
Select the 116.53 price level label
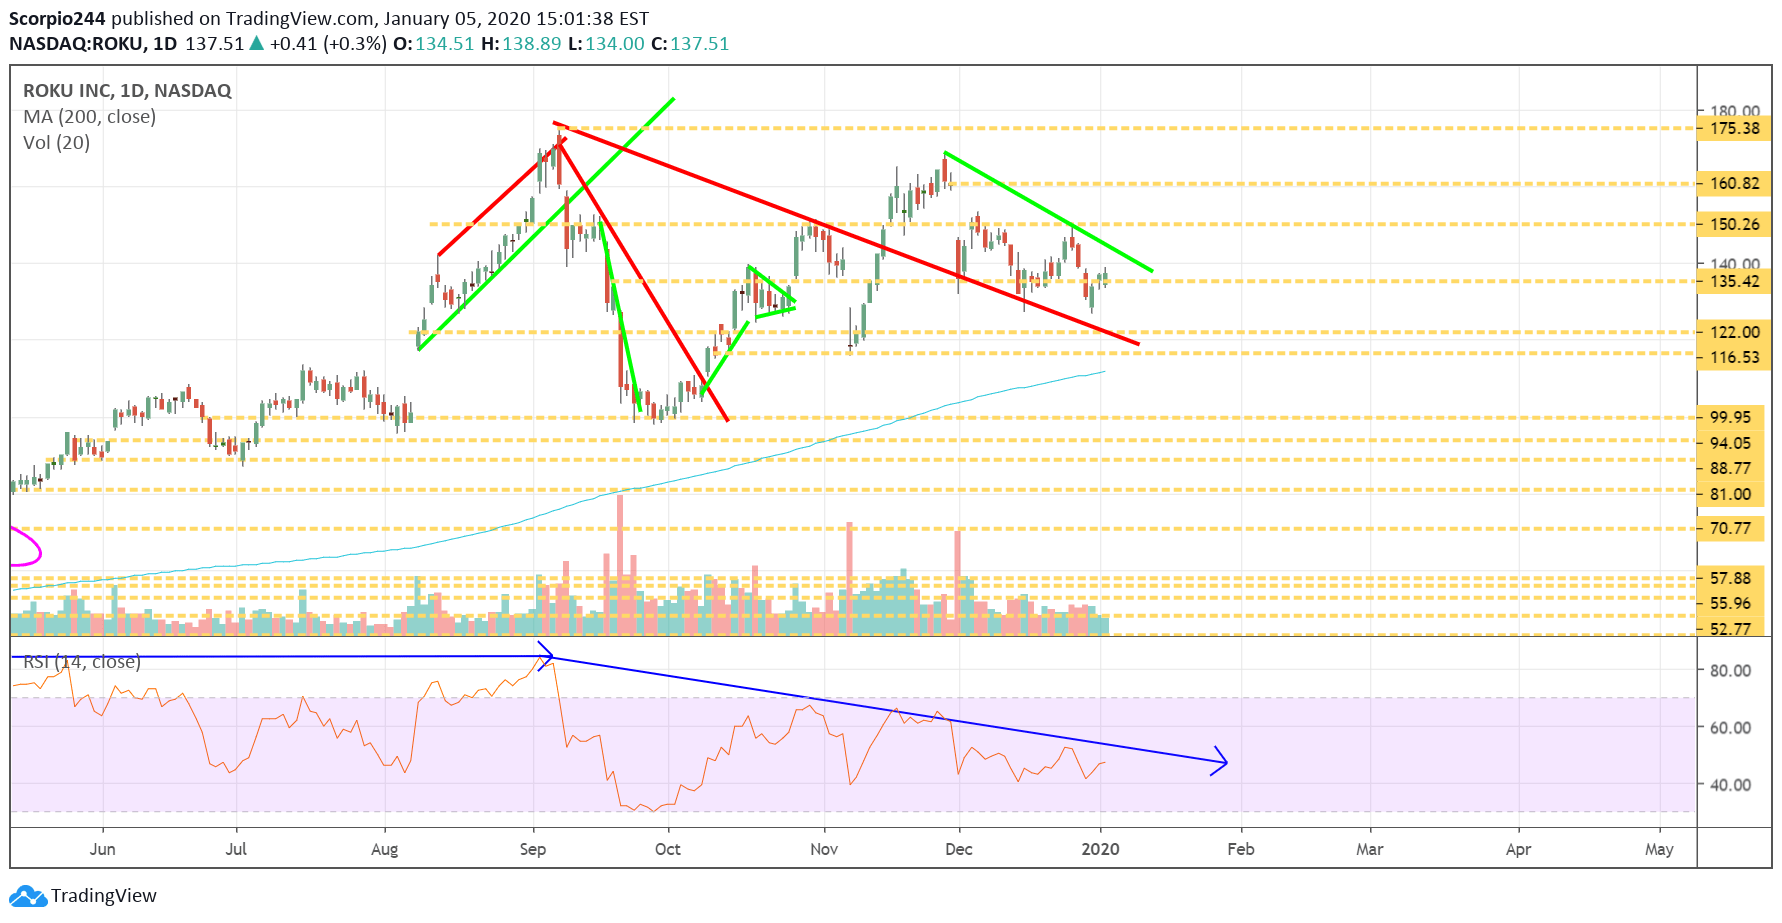pyautogui.click(x=1734, y=357)
